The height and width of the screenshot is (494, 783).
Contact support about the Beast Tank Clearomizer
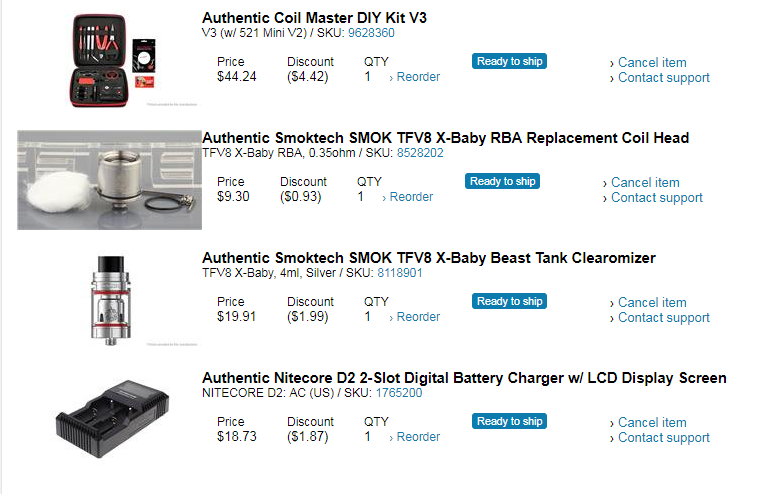coord(663,318)
